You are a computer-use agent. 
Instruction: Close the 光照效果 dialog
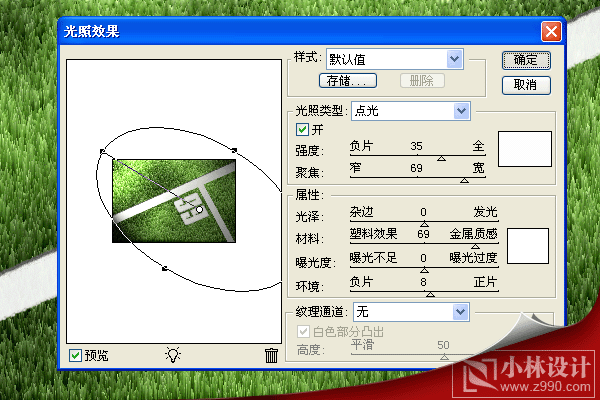click(551, 31)
